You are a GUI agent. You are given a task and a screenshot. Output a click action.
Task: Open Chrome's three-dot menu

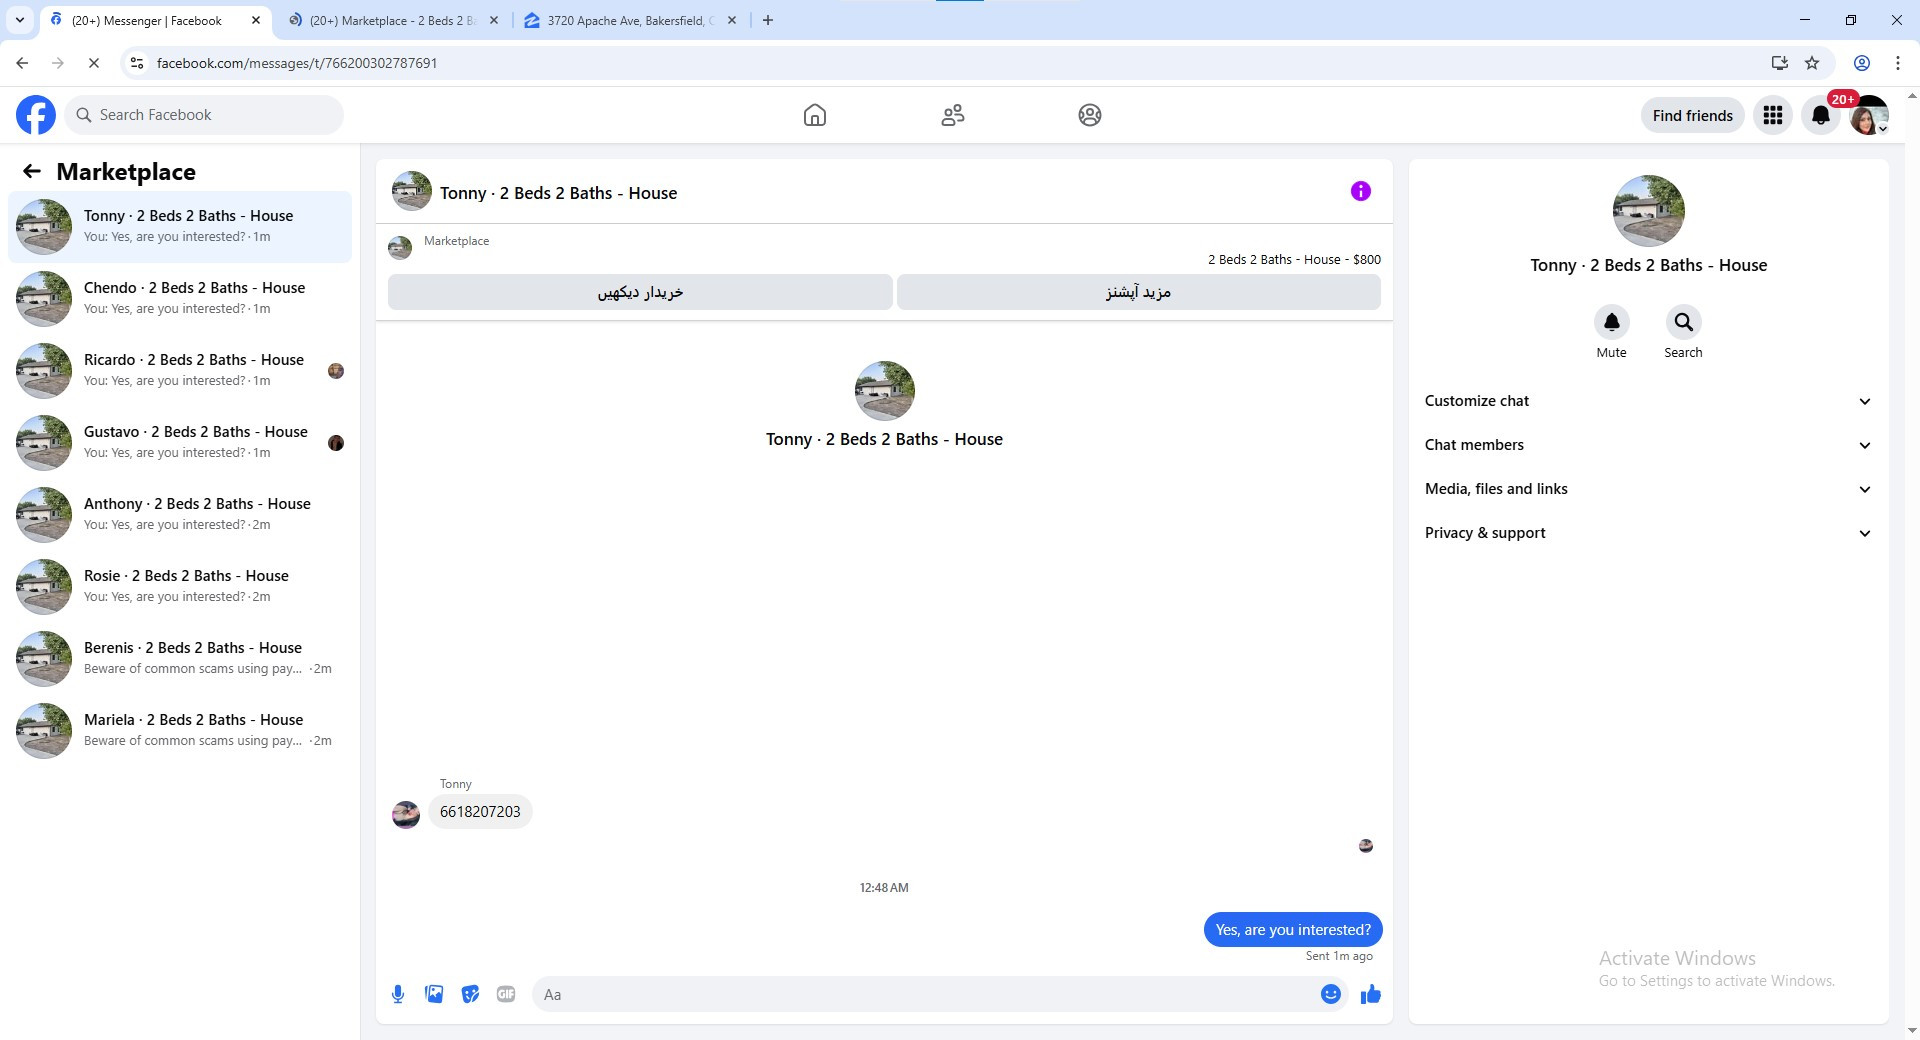[1898, 63]
